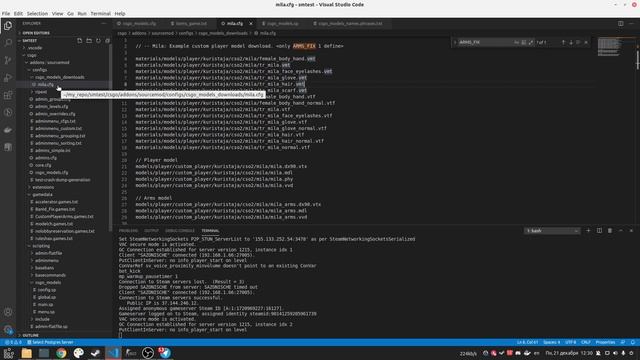Open Run and Debug view
This screenshot has width=640, height=360.
8,78
